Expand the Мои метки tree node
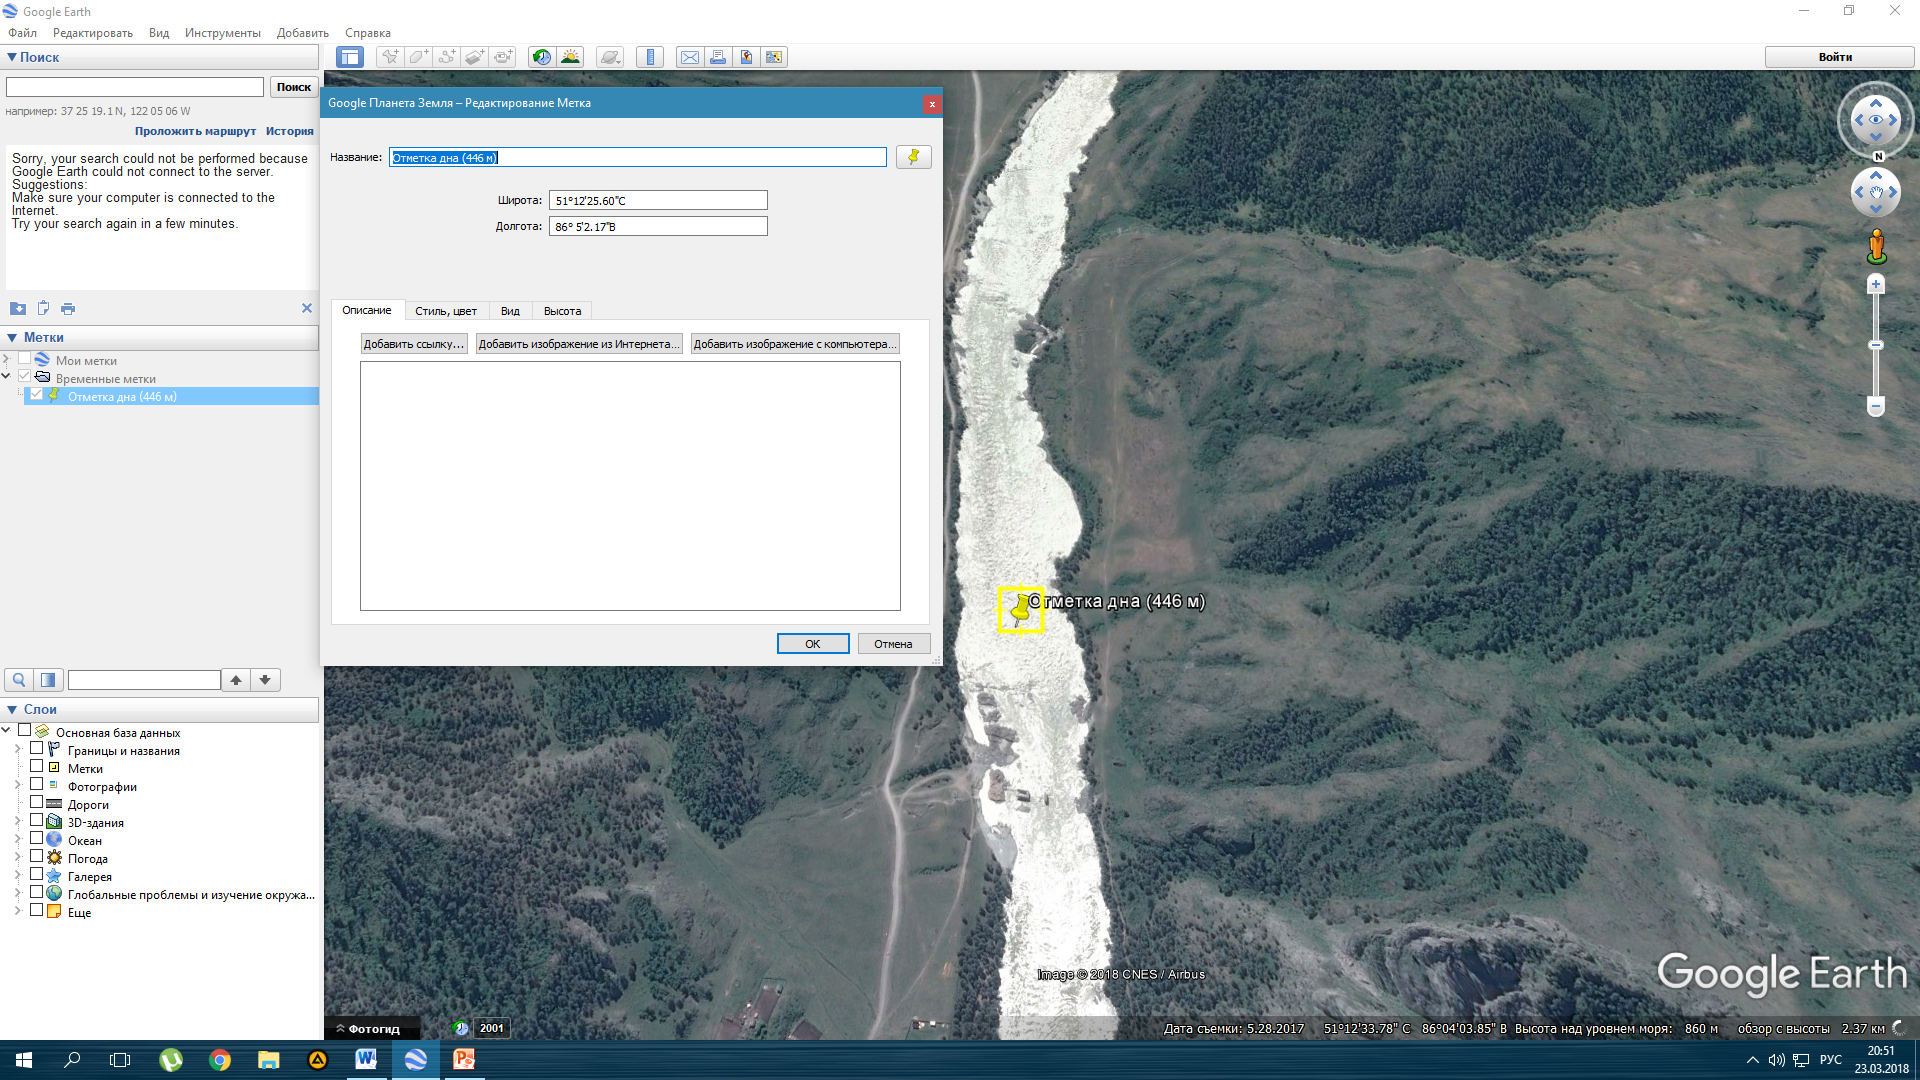 point(7,359)
